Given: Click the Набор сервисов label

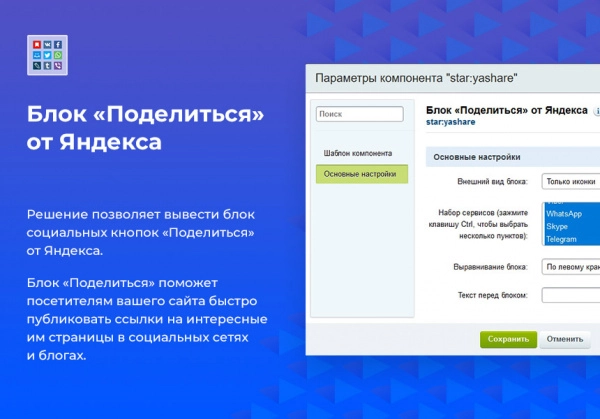Looking at the screenshot, I should click(x=478, y=224).
